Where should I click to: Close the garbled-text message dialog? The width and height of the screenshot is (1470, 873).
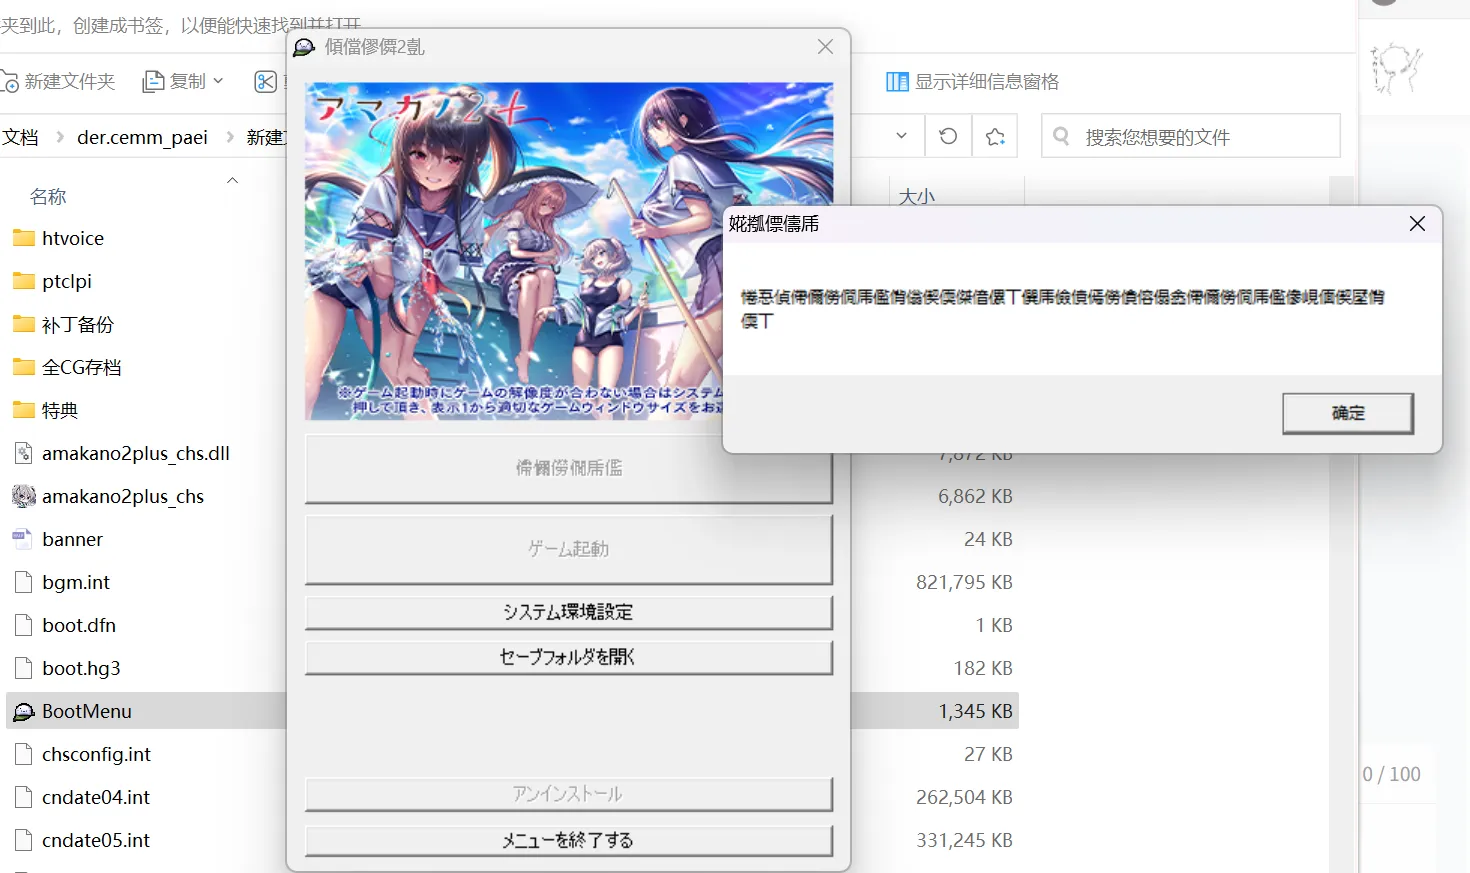click(1417, 224)
